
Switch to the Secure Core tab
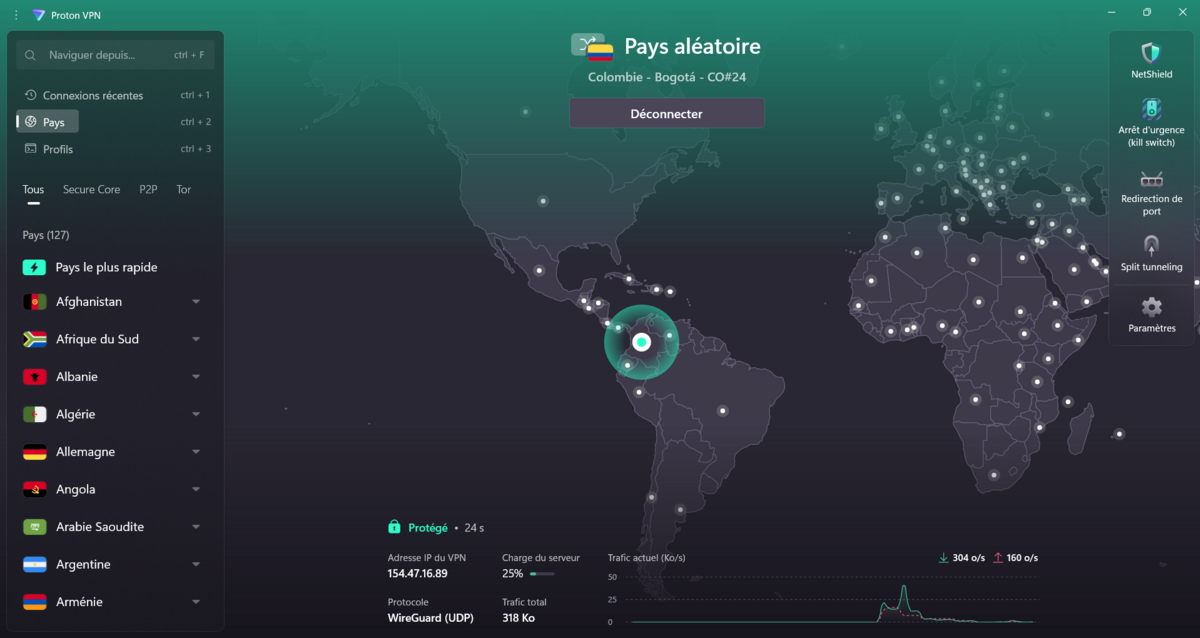[91, 189]
